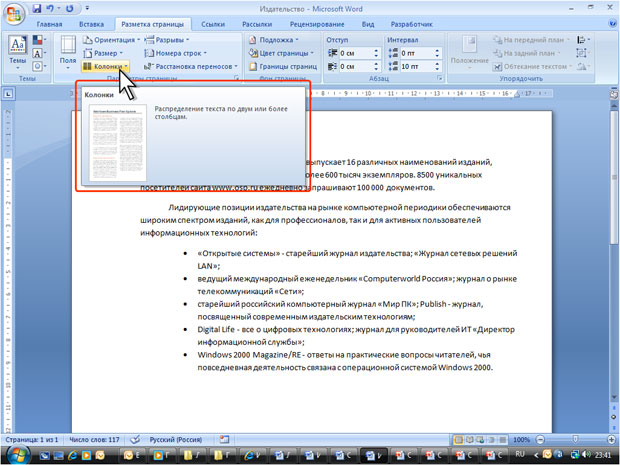This screenshot has width=620, height=465.
Task: Open the Вид tab
Action: tap(368, 24)
